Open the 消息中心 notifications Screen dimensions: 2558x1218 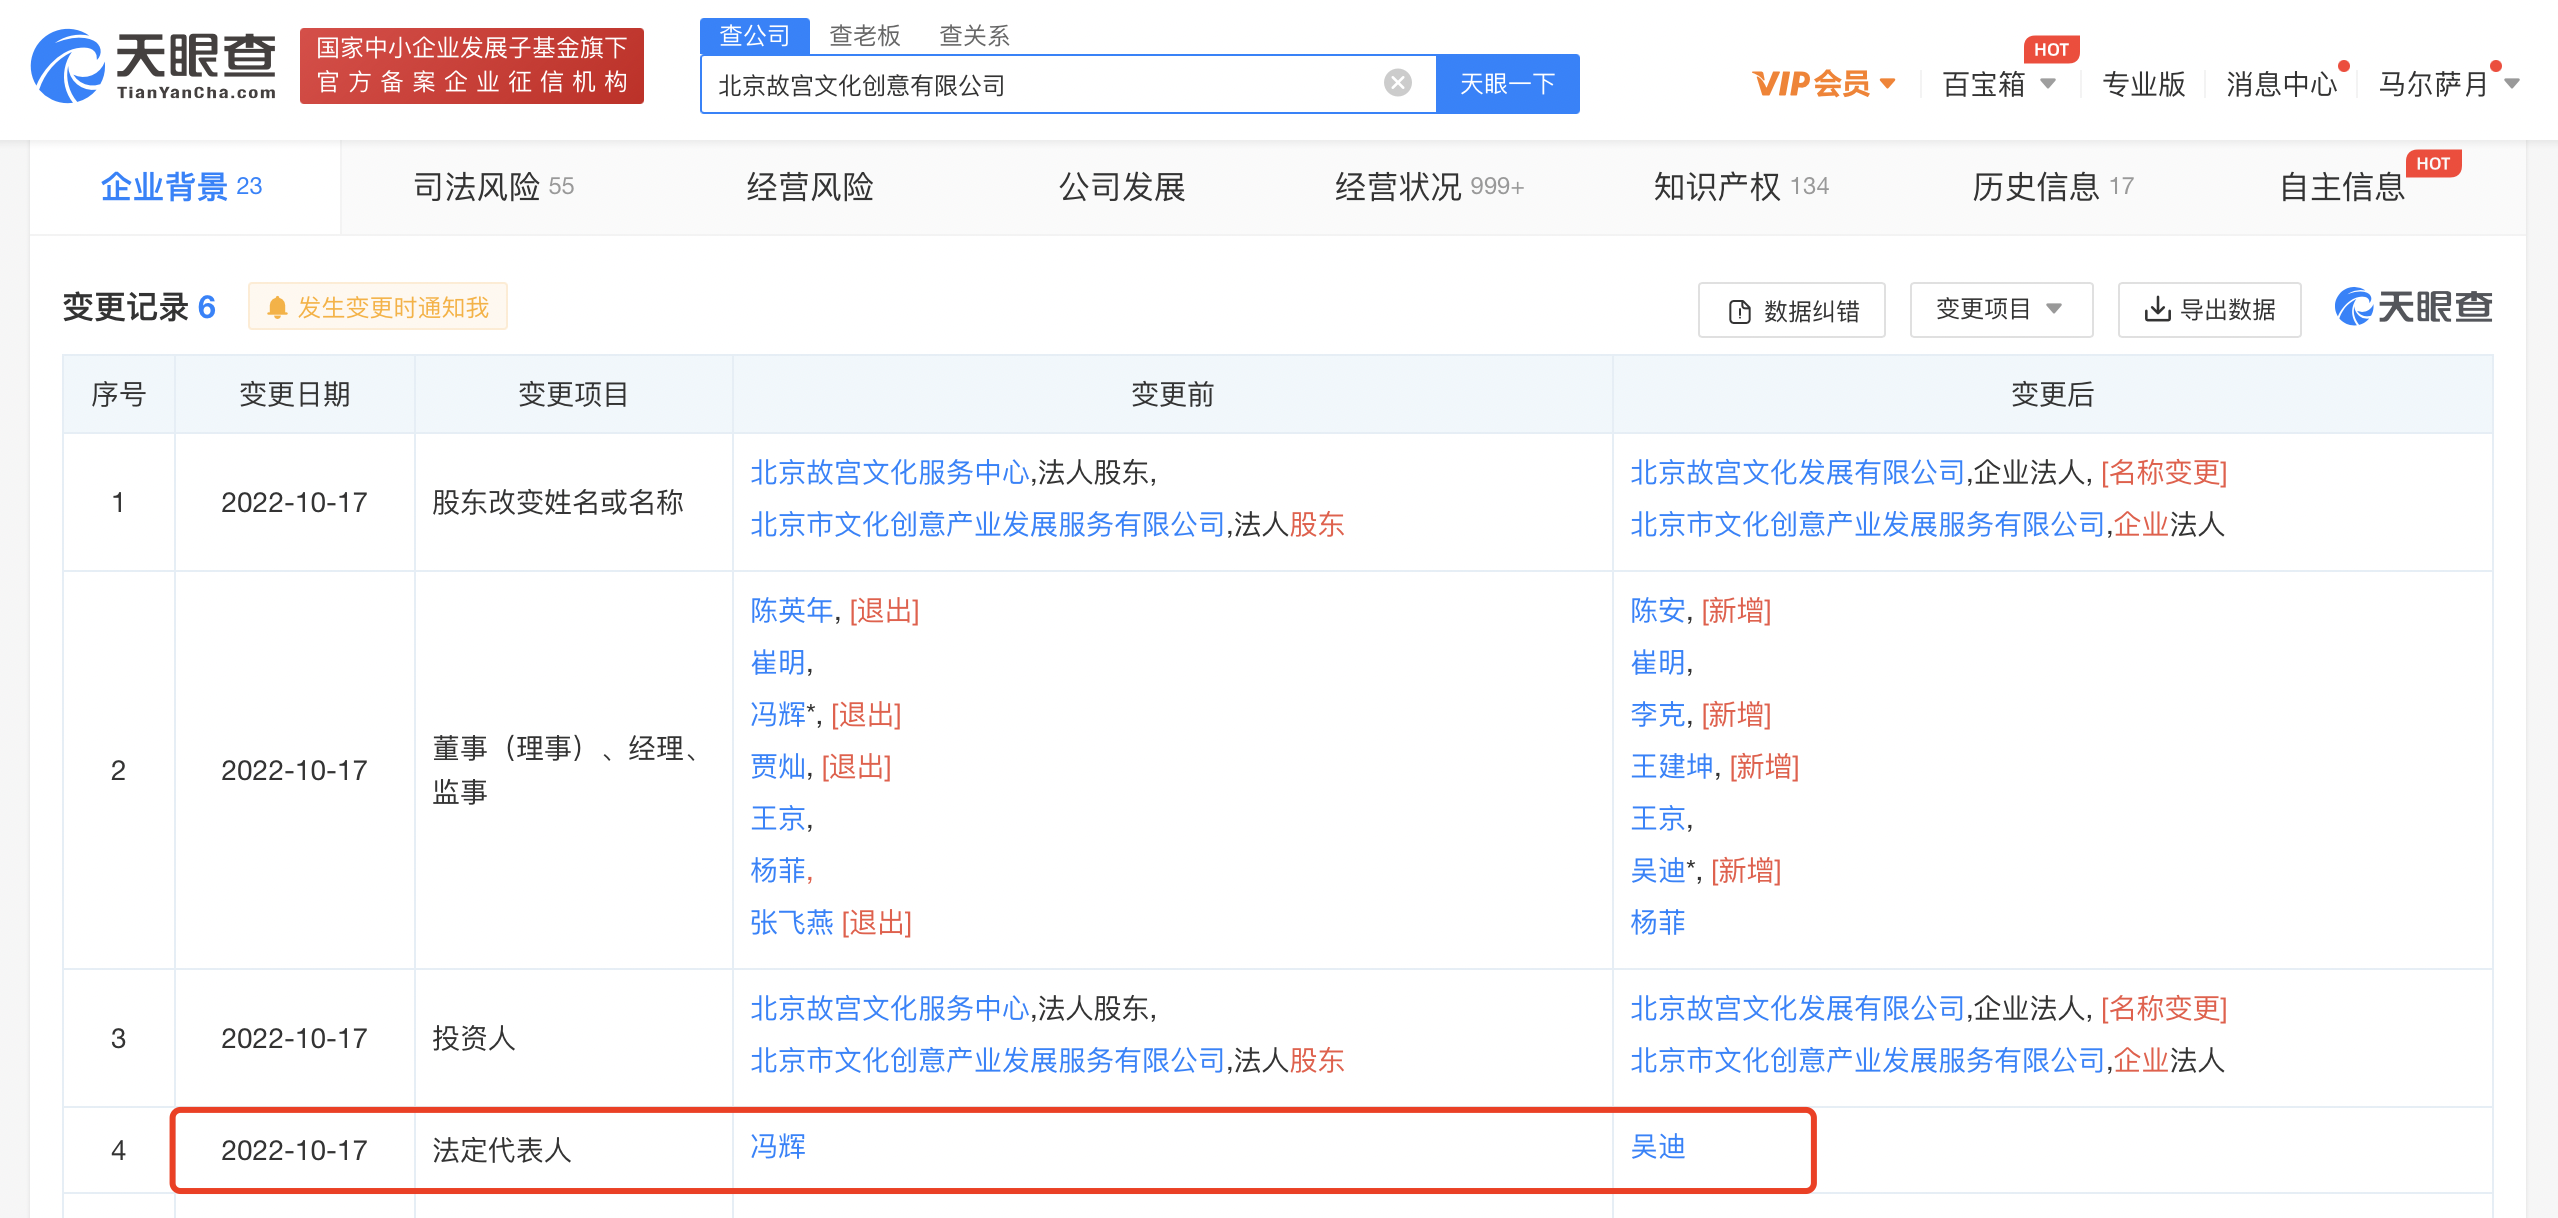2283,84
